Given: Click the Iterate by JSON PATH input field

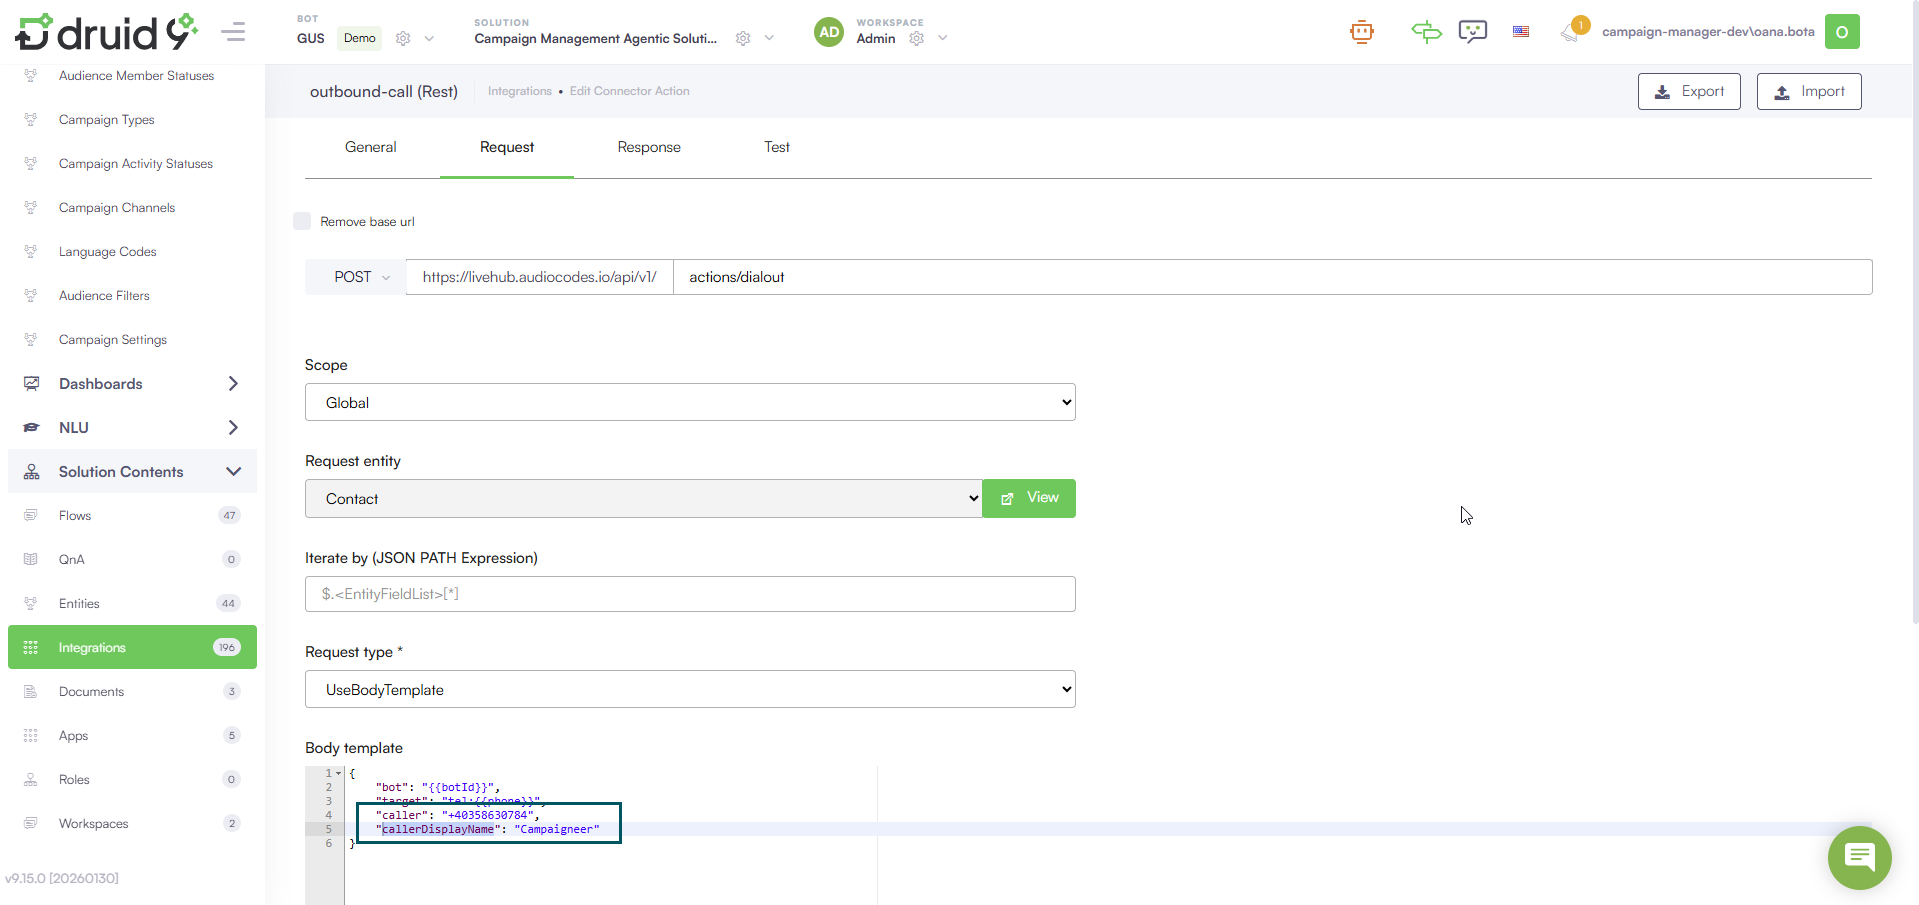Looking at the screenshot, I should tap(690, 594).
